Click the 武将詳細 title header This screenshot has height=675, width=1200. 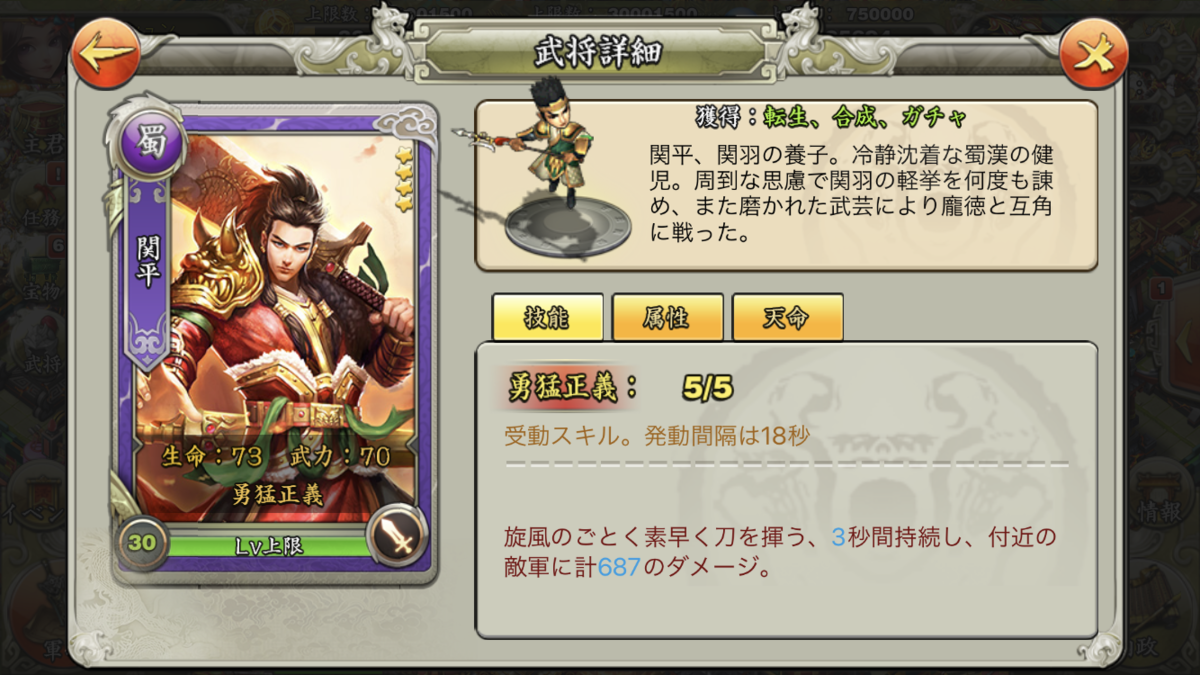(x=598, y=53)
